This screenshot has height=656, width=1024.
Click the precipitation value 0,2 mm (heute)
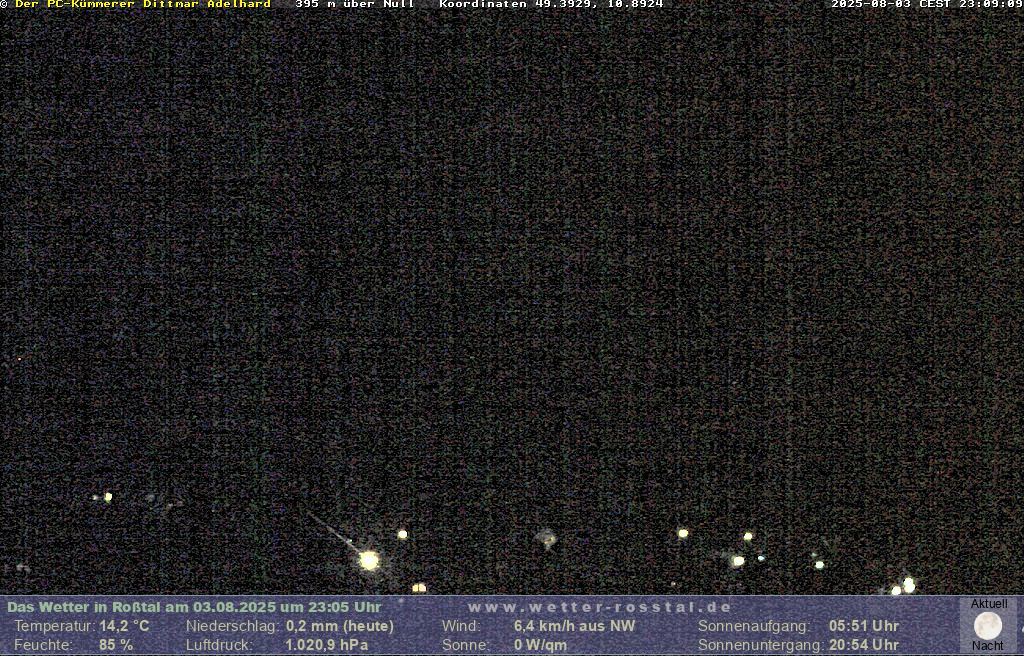[340, 626]
